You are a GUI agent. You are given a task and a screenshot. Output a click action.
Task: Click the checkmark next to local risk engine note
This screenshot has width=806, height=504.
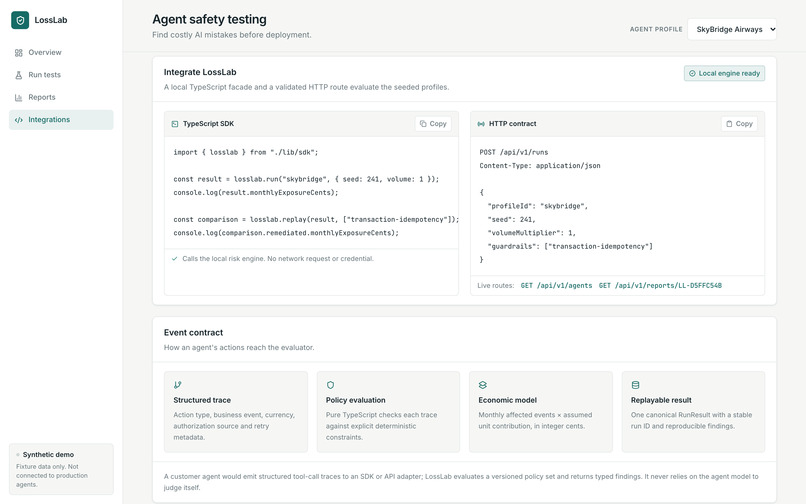175,259
